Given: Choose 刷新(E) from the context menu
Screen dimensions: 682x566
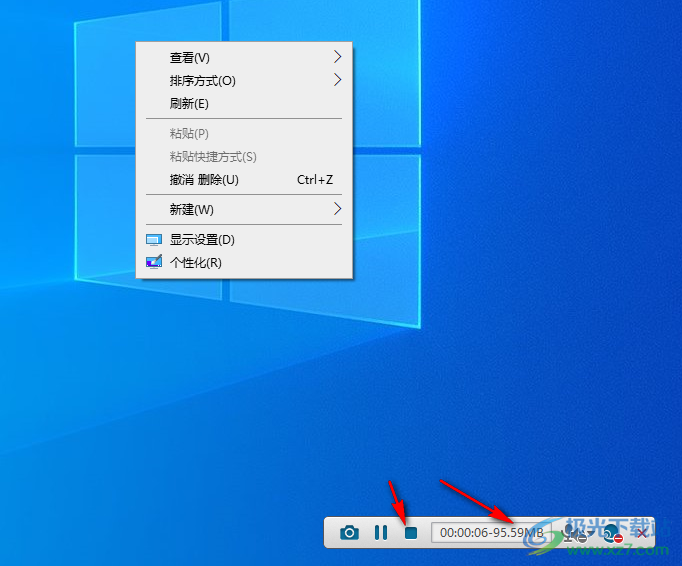Looking at the screenshot, I should 244,104.
